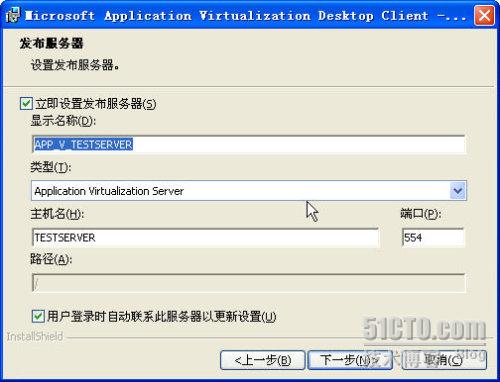This screenshot has width=500, height=382.
Task: Click the installer icon in title bar
Action: point(13,15)
